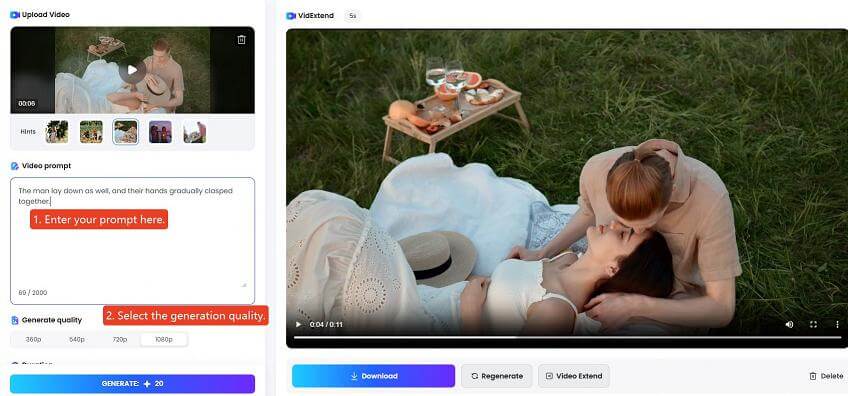Play the generated video in main player
This screenshot has height=396, width=848.
click(x=298, y=325)
